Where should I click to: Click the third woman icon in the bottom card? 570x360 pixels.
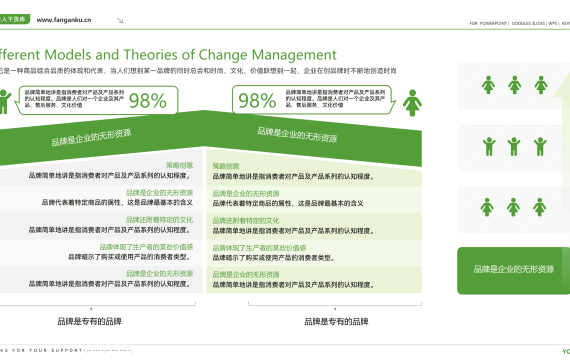click(539, 207)
